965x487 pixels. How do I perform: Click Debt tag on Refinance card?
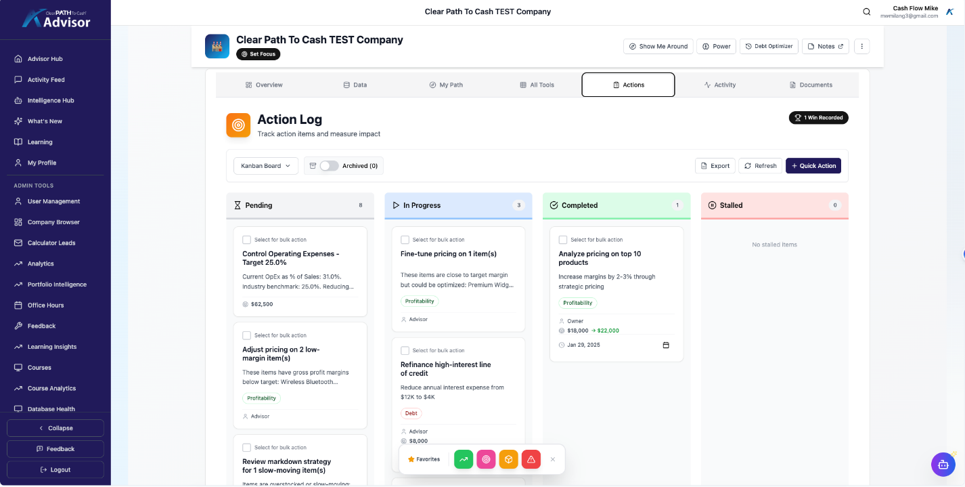411,413
